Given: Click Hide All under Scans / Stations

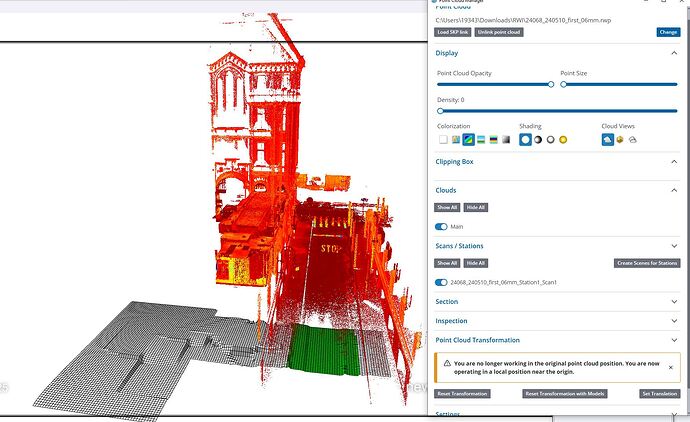Looking at the screenshot, I should coord(475,263).
